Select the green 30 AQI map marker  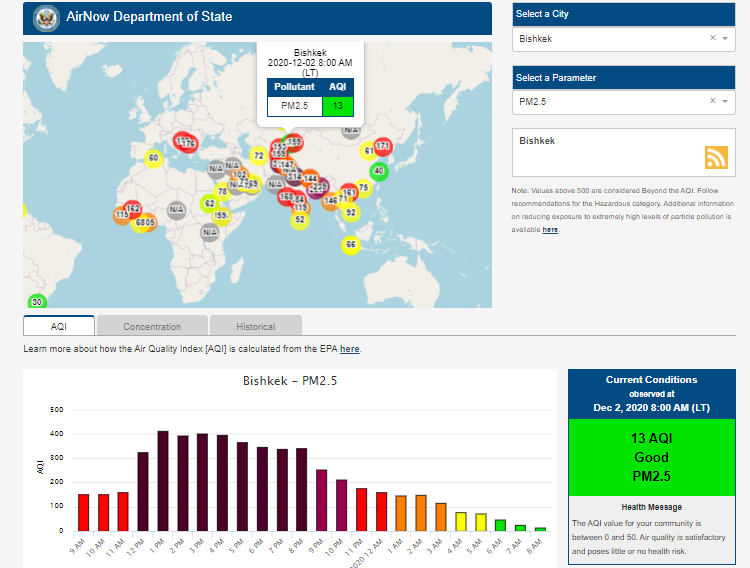pyautogui.click(x=37, y=301)
